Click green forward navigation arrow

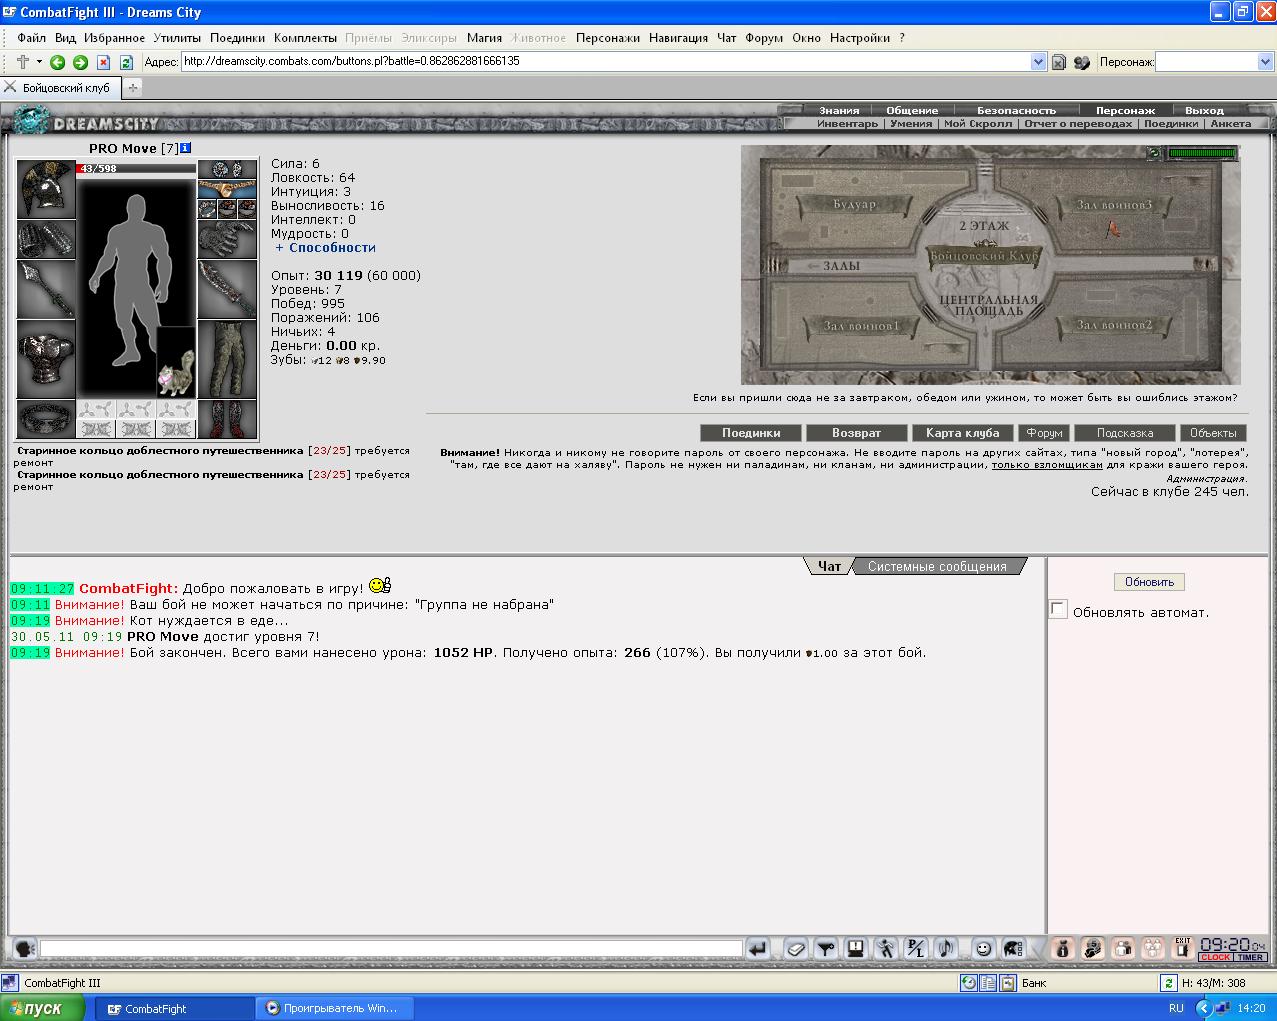tap(80, 62)
